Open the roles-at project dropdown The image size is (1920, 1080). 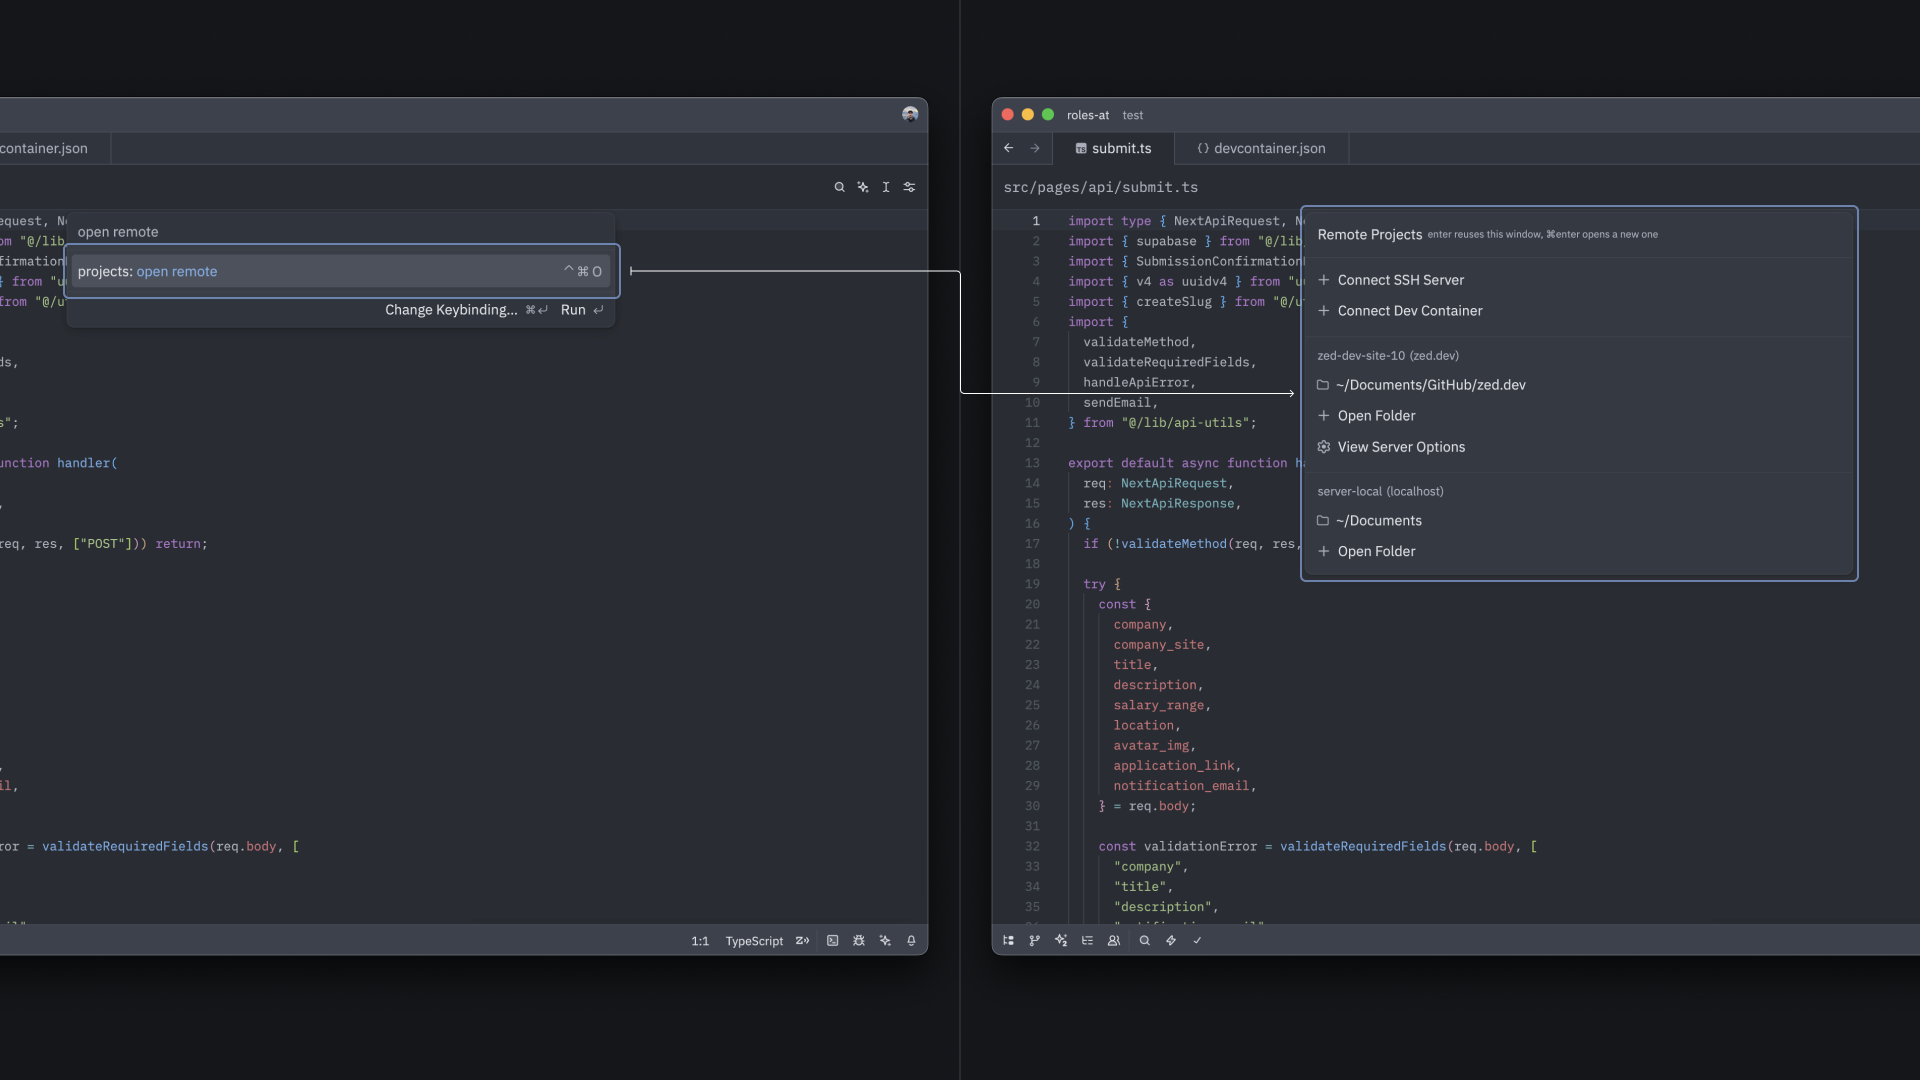click(x=1087, y=115)
